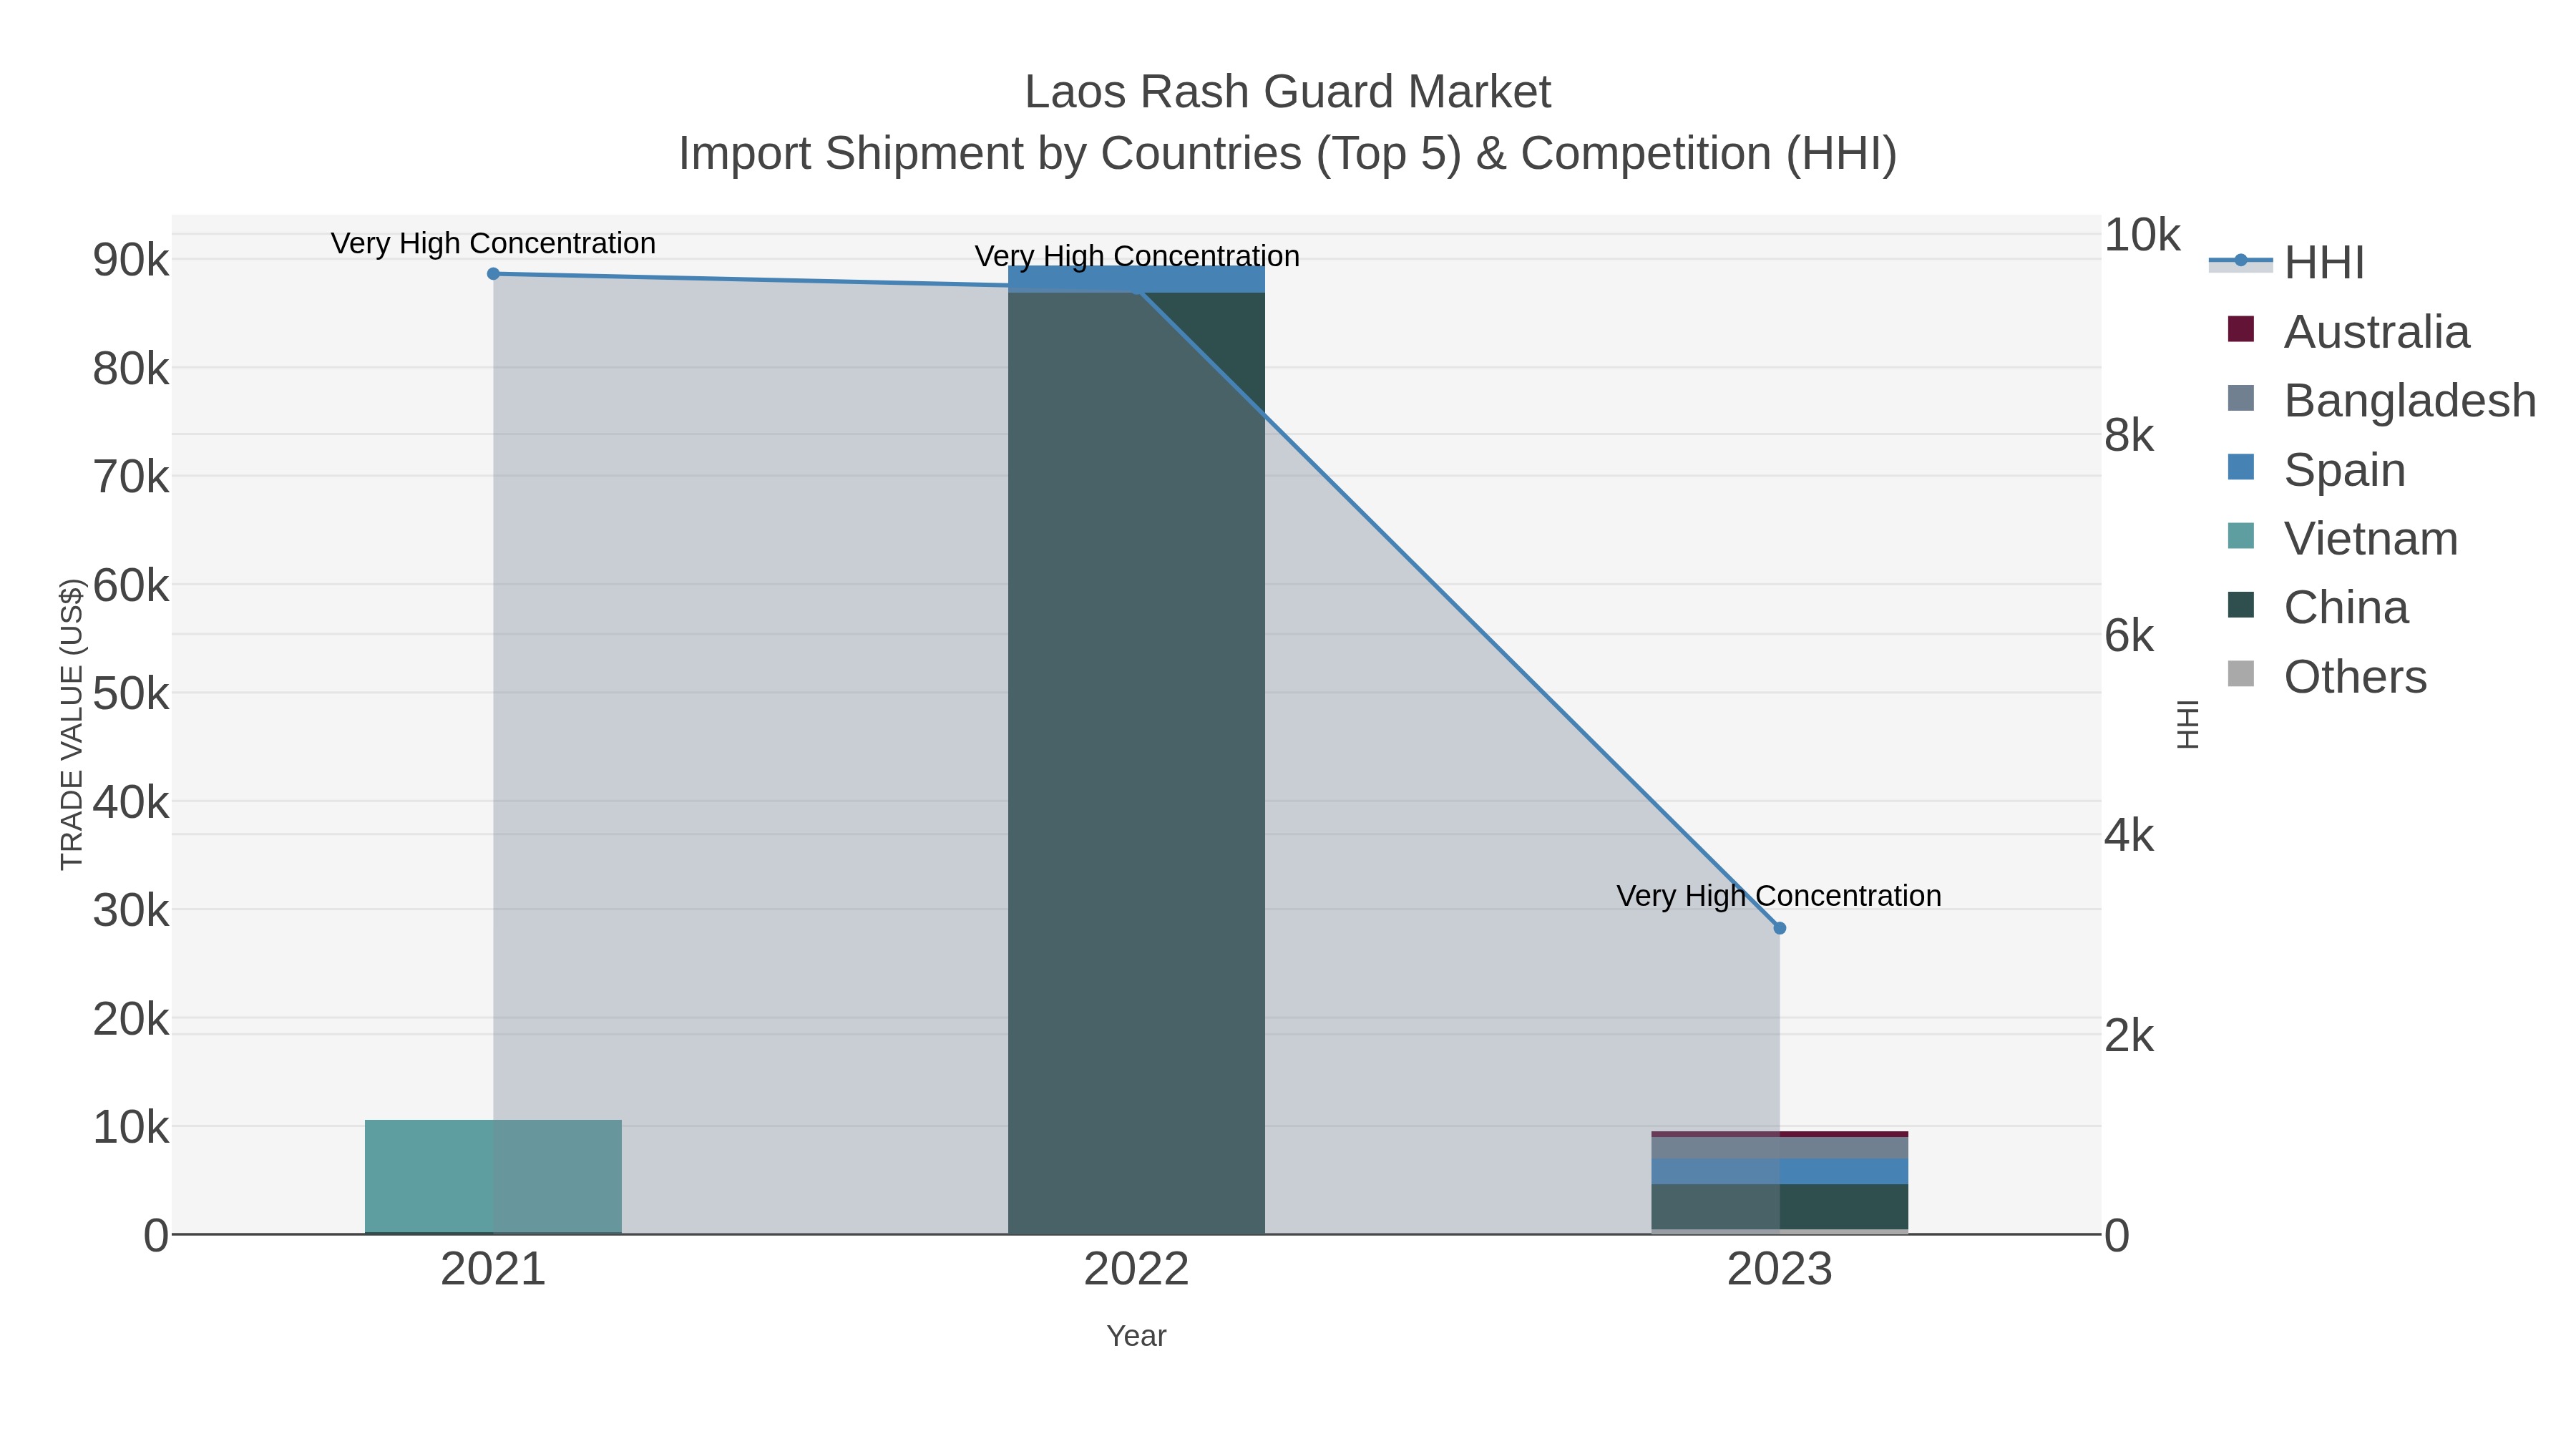Viewport: 2576px width, 1449px height.
Task: Click the Others gray legend swatch
Action: 2241,674
